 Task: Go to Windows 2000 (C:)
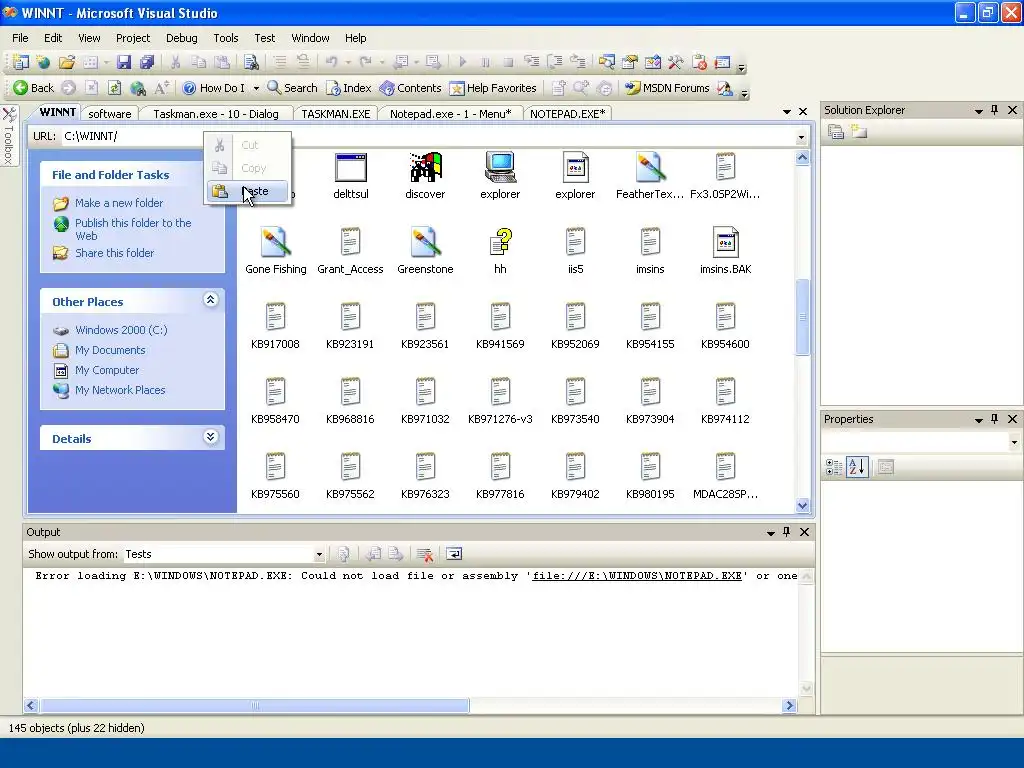click(121, 330)
